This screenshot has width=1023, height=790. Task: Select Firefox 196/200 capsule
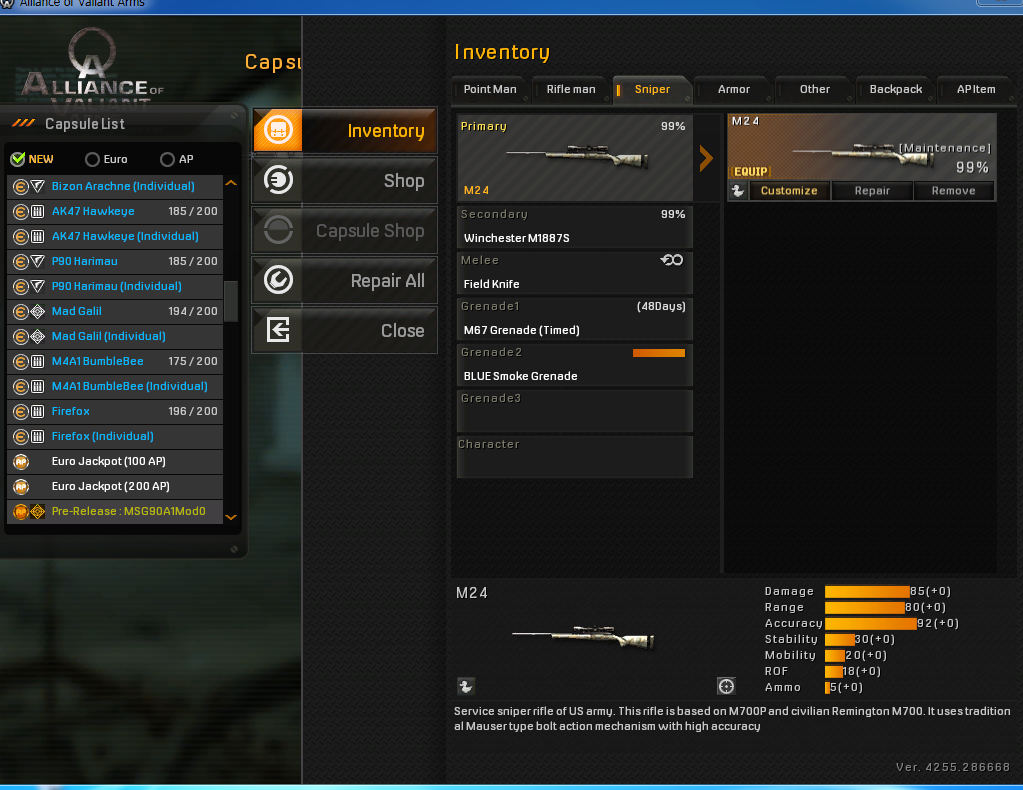(115, 412)
